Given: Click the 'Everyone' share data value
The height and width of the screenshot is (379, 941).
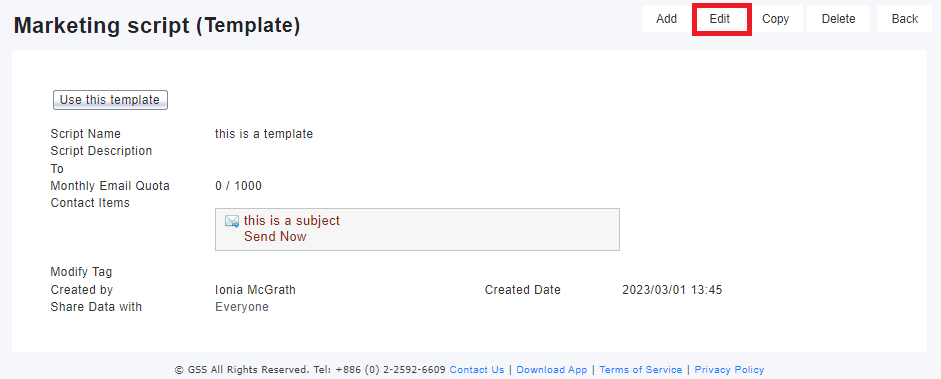Looking at the screenshot, I should click(242, 308).
